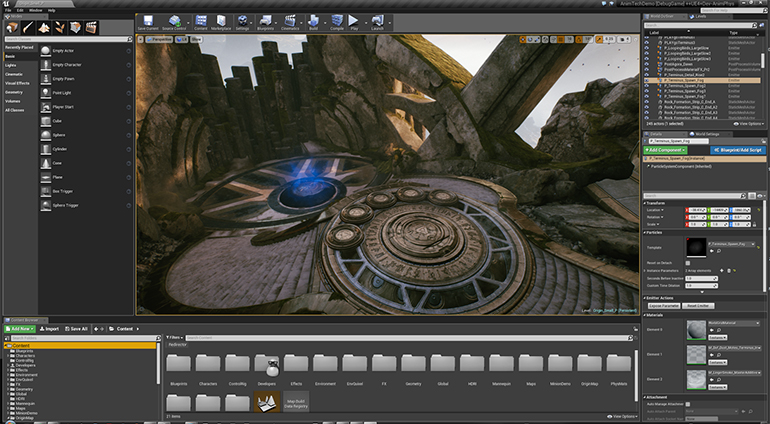
Task: Expand the Characters folder in tree
Action: 8,356
